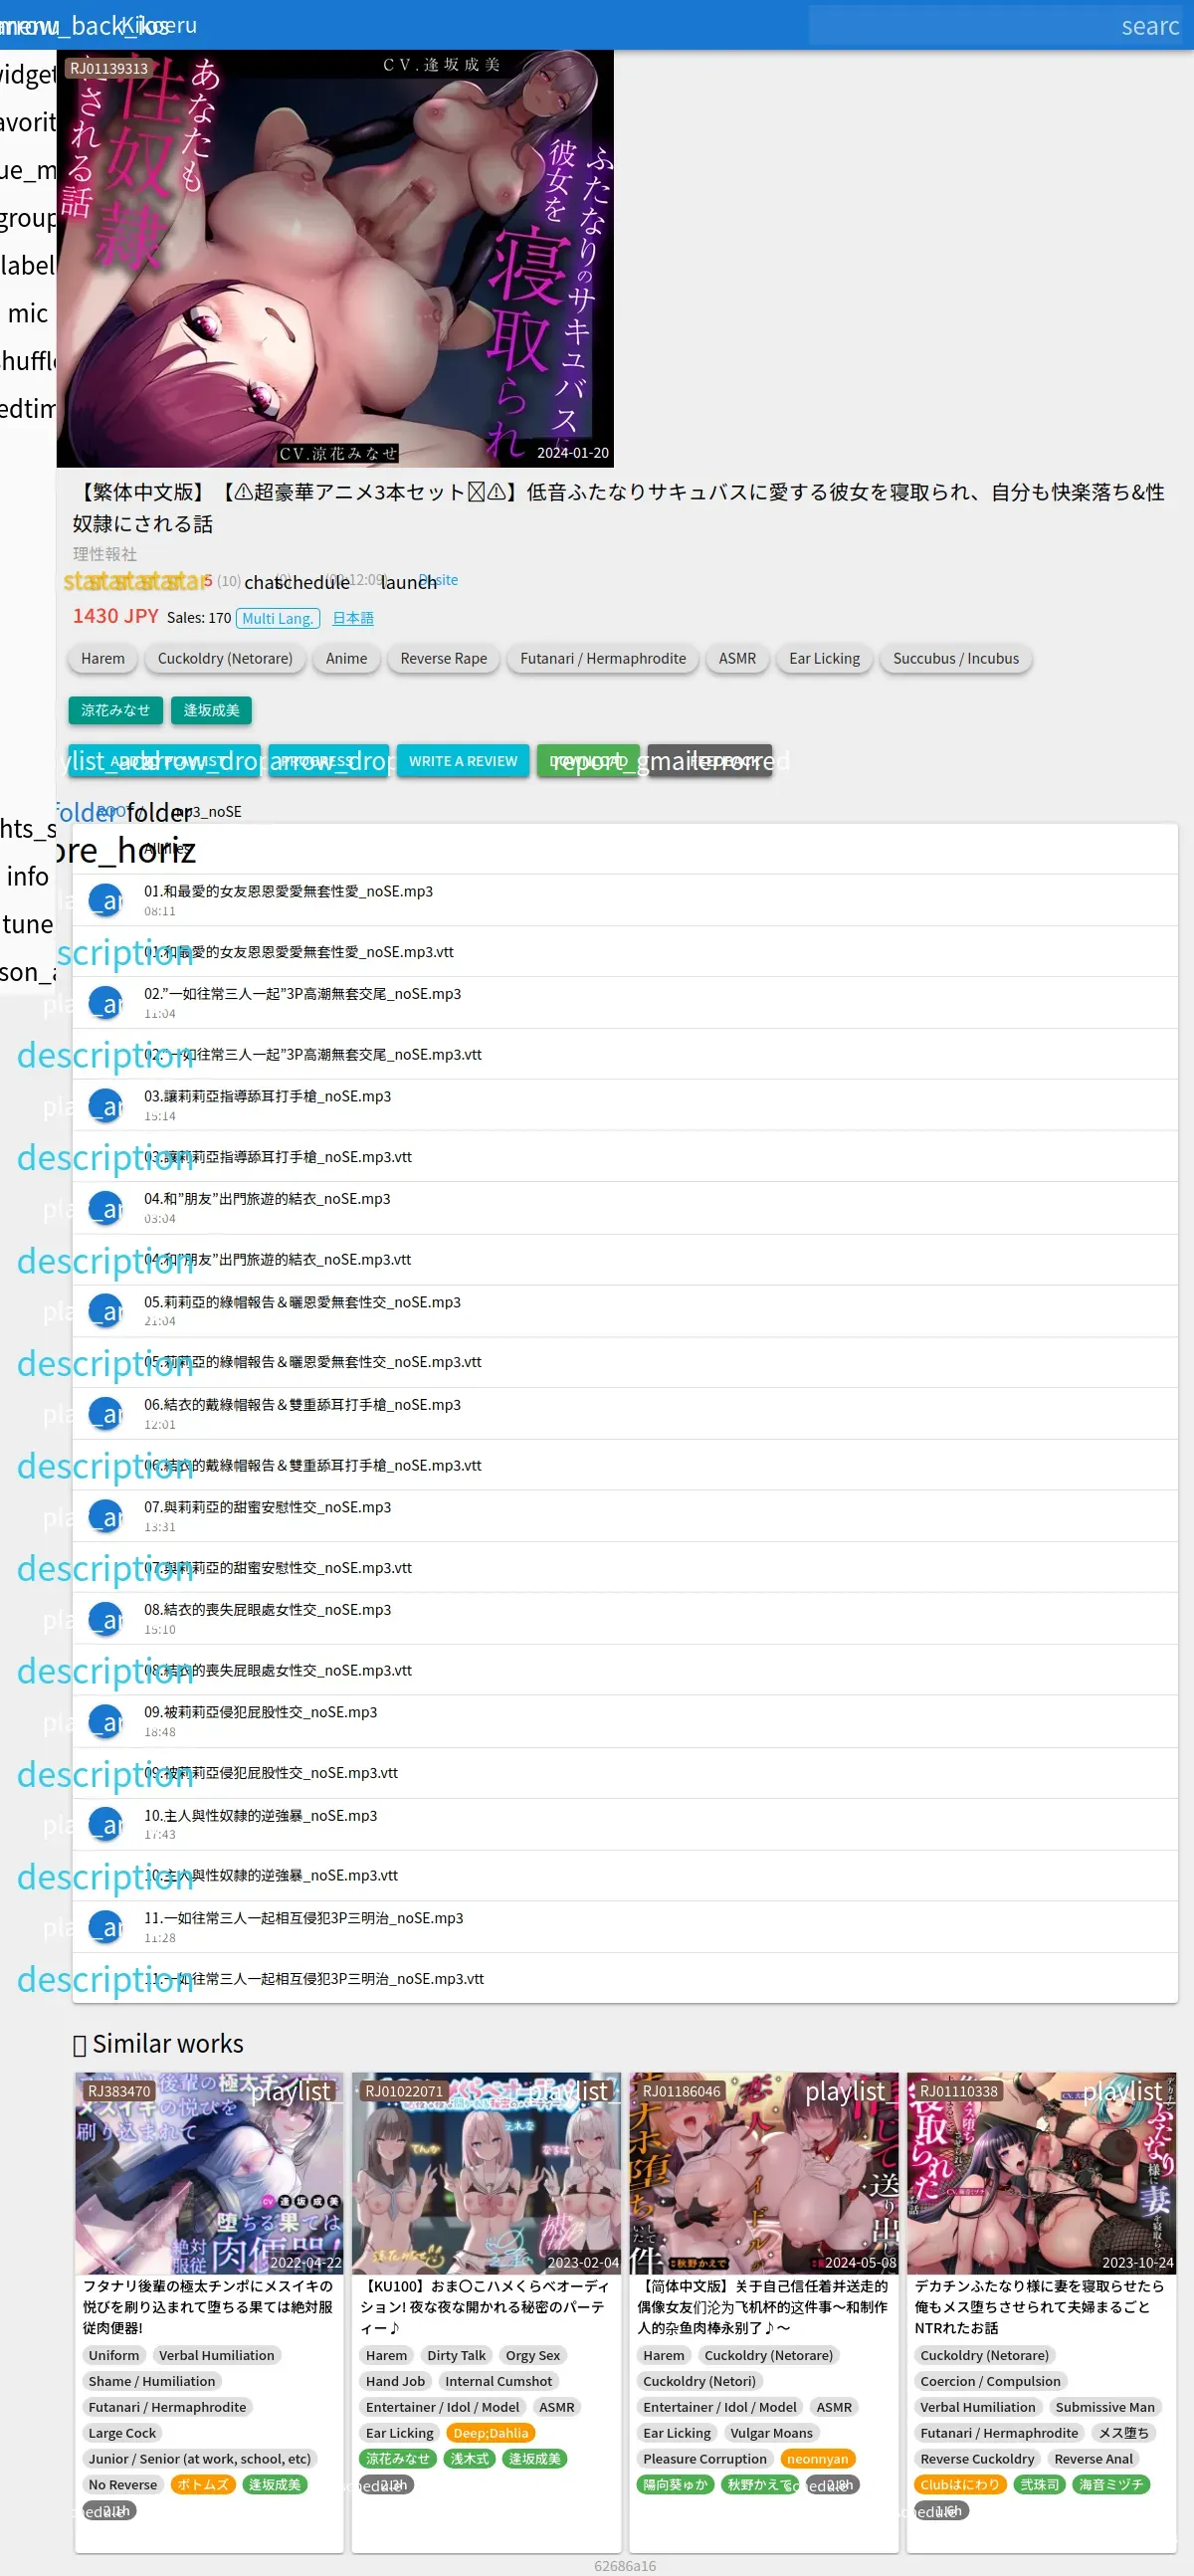Click the RJ01139313 code badge
Viewport: 1194px width, 2576px height.
pos(109,68)
